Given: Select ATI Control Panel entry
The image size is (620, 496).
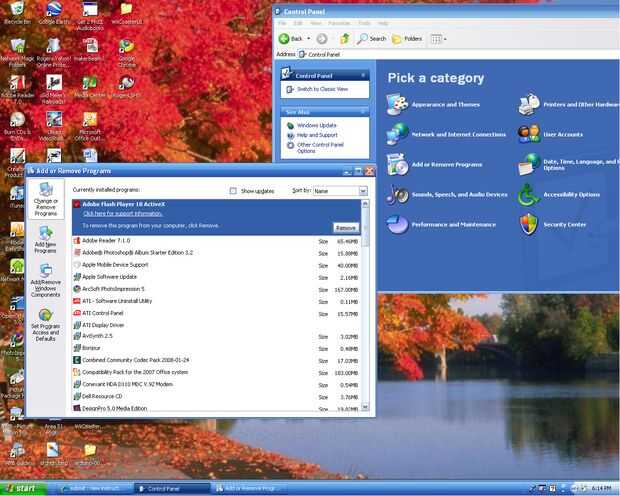Looking at the screenshot, I should pos(216,313).
